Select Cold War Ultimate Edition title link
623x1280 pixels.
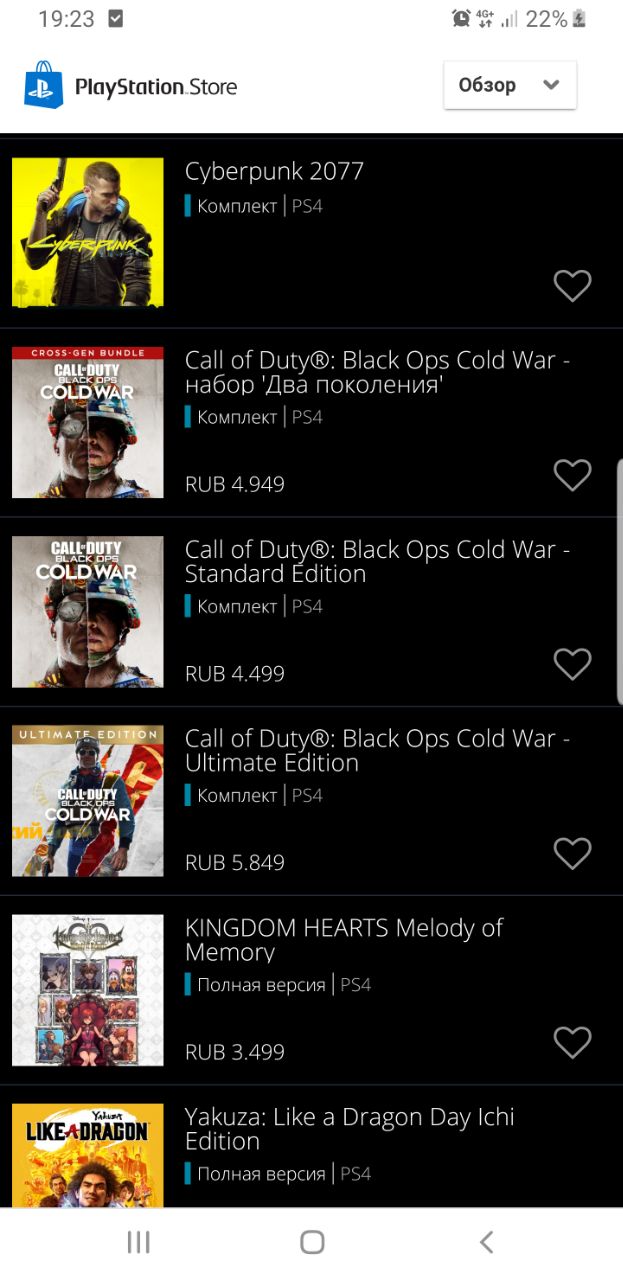pos(377,750)
